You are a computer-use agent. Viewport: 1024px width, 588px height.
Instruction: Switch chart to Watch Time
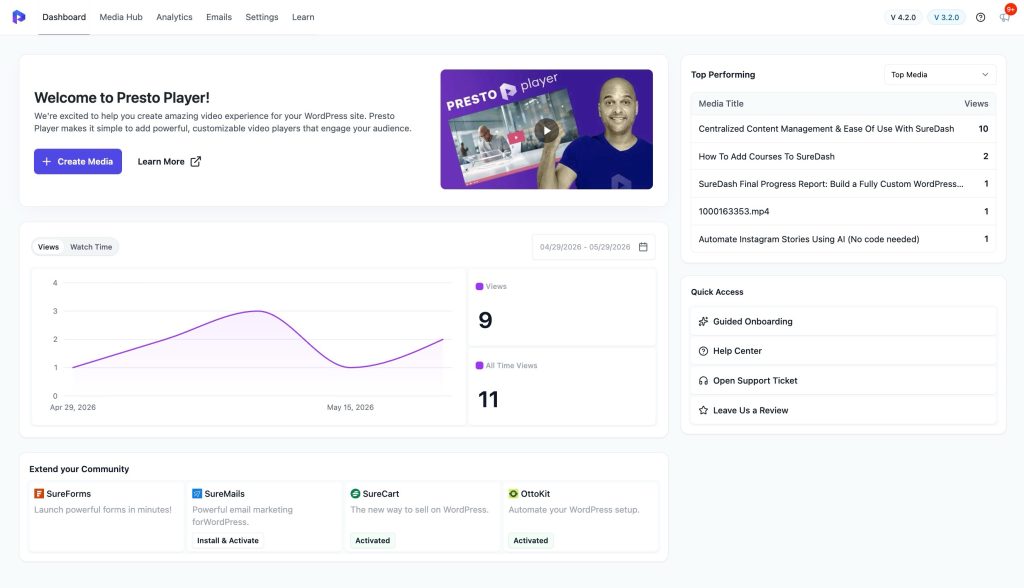pyautogui.click(x=91, y=247)
